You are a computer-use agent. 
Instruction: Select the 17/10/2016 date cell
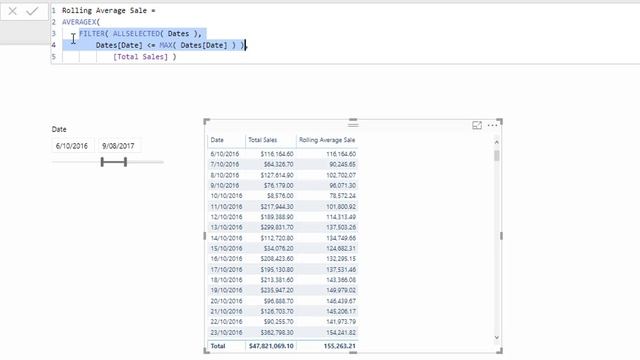coord(227,270)
